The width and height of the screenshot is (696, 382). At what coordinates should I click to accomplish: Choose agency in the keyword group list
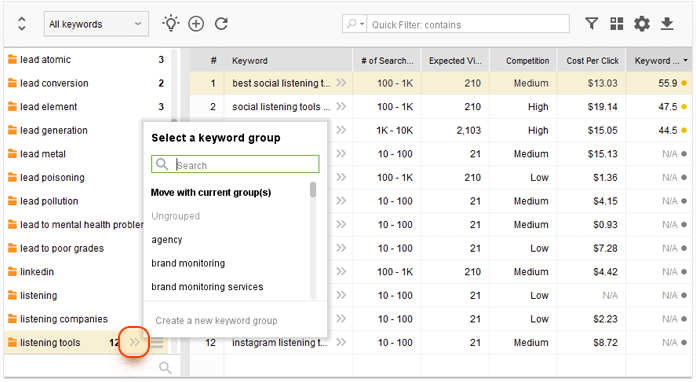pos(167,240)
